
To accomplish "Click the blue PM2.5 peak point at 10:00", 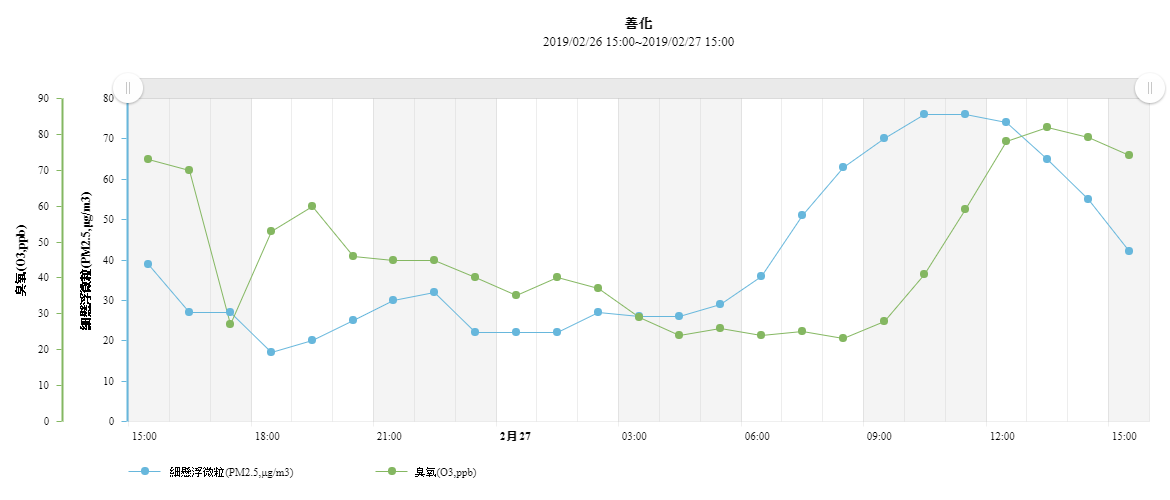I will (x=924, y=114).
